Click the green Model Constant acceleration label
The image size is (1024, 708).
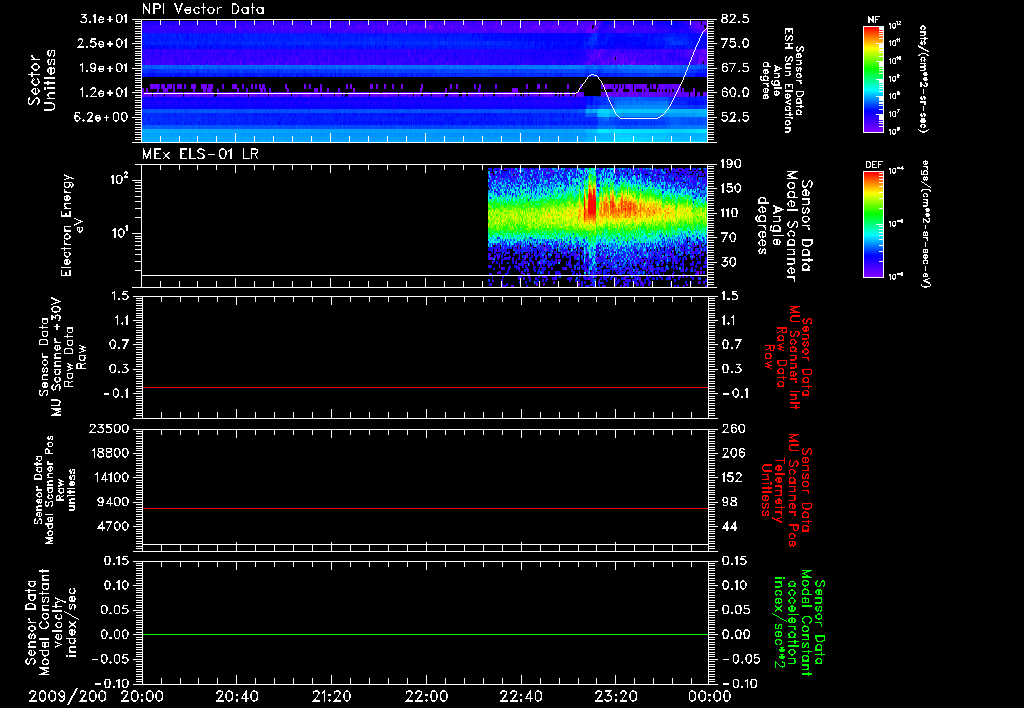pyautogui.click(x=800, y=624)
